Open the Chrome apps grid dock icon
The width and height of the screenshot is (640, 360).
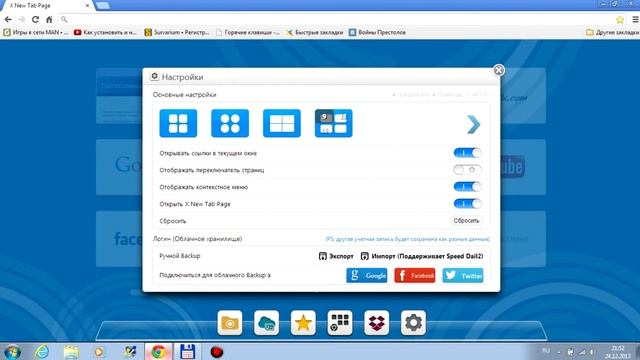tap(340, 323)
